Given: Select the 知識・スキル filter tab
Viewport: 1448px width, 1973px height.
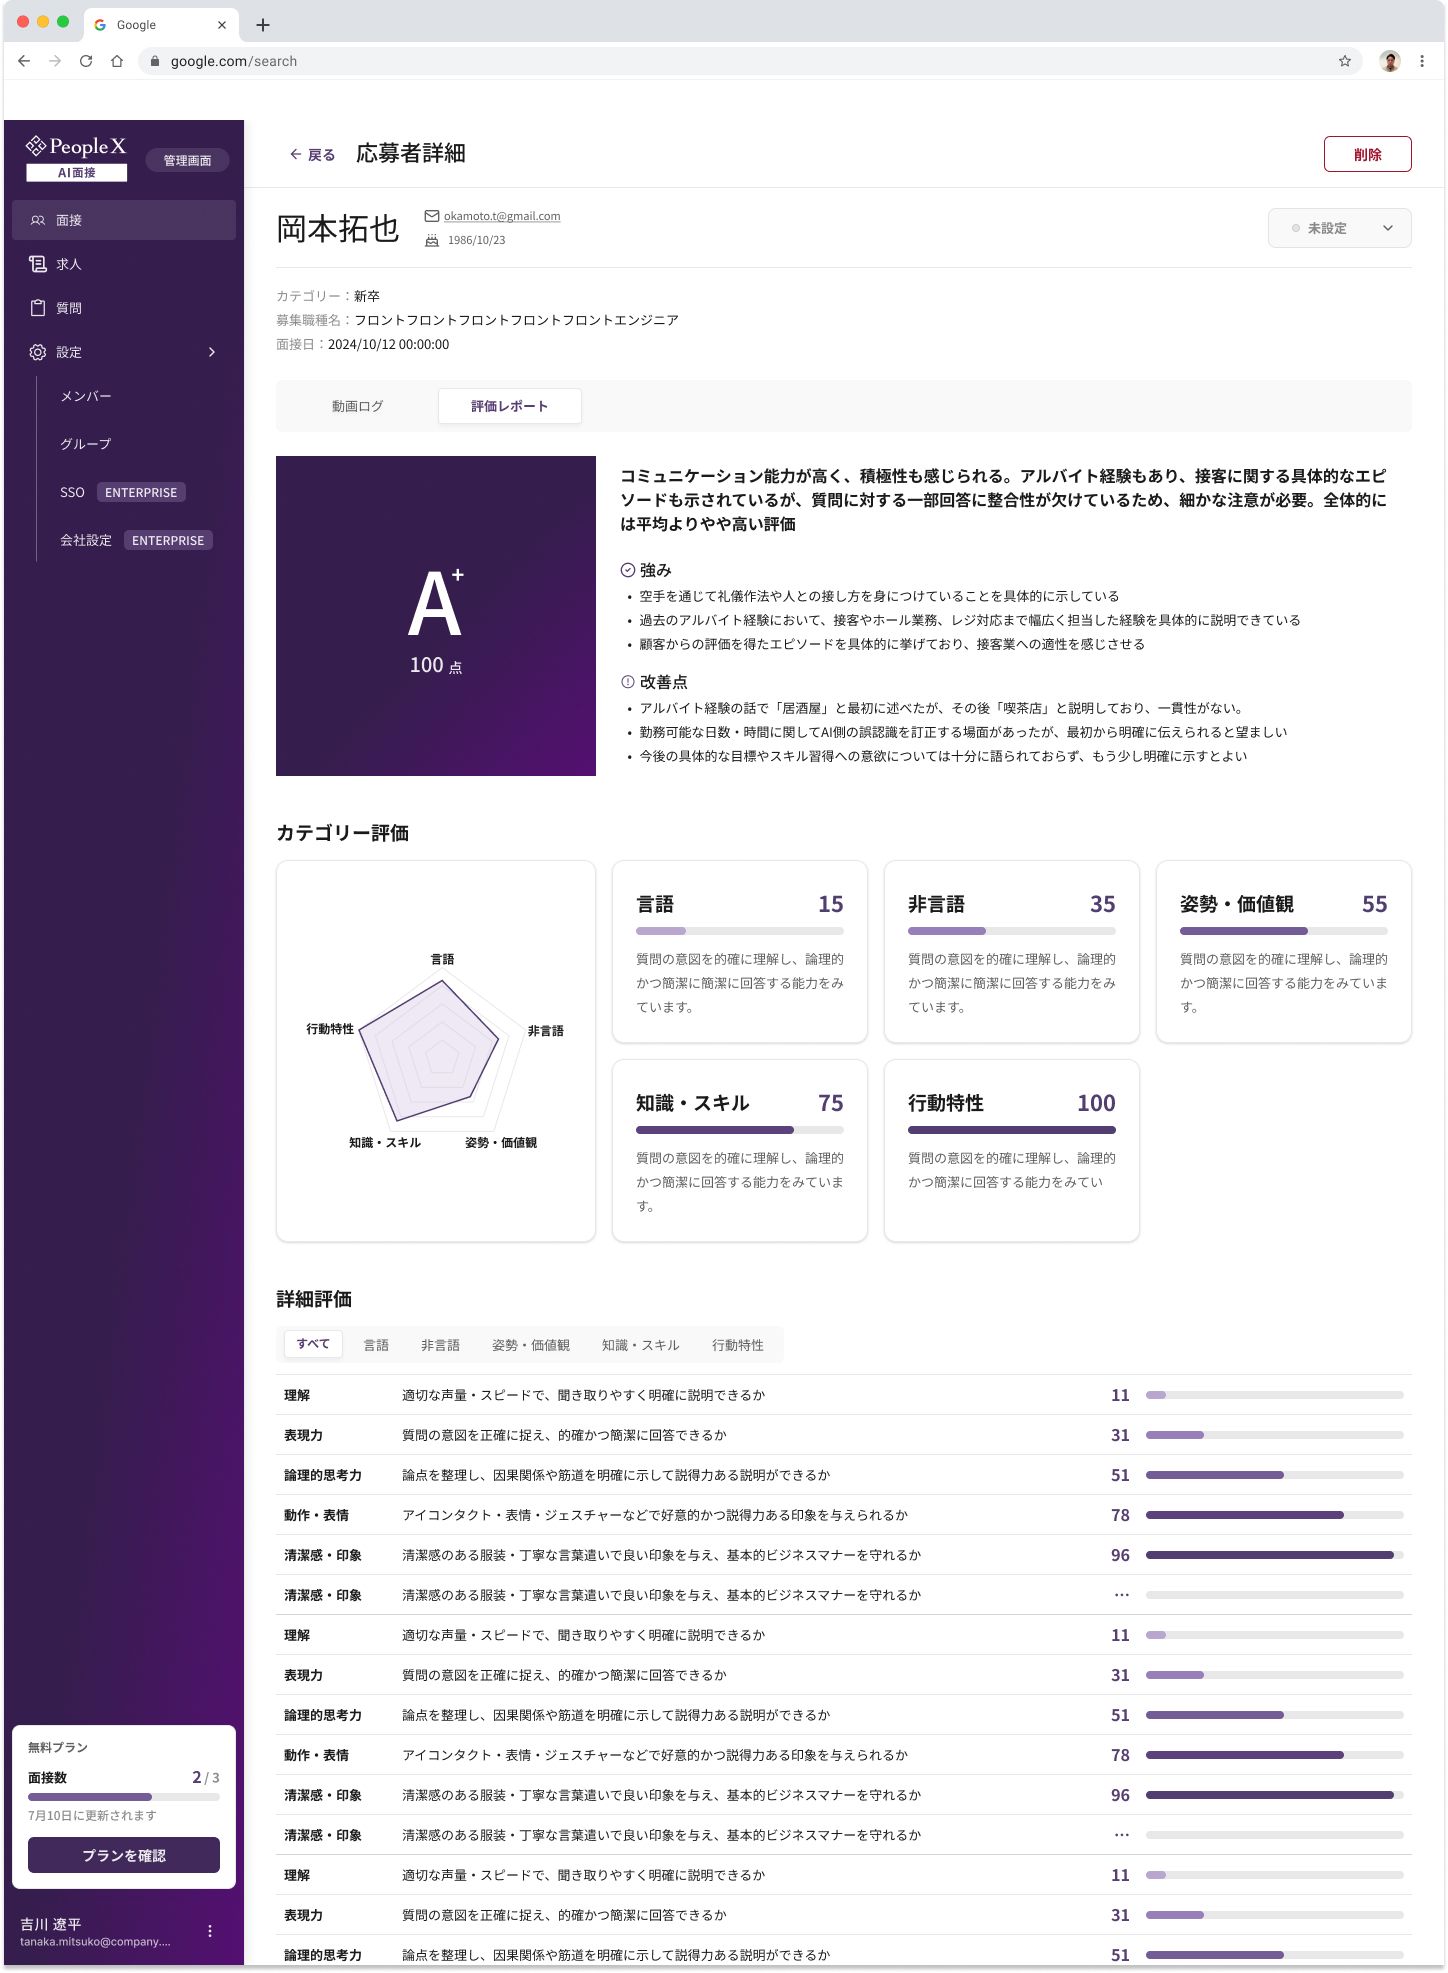Looking at the screenshot, I should (x=640, y=1345).
